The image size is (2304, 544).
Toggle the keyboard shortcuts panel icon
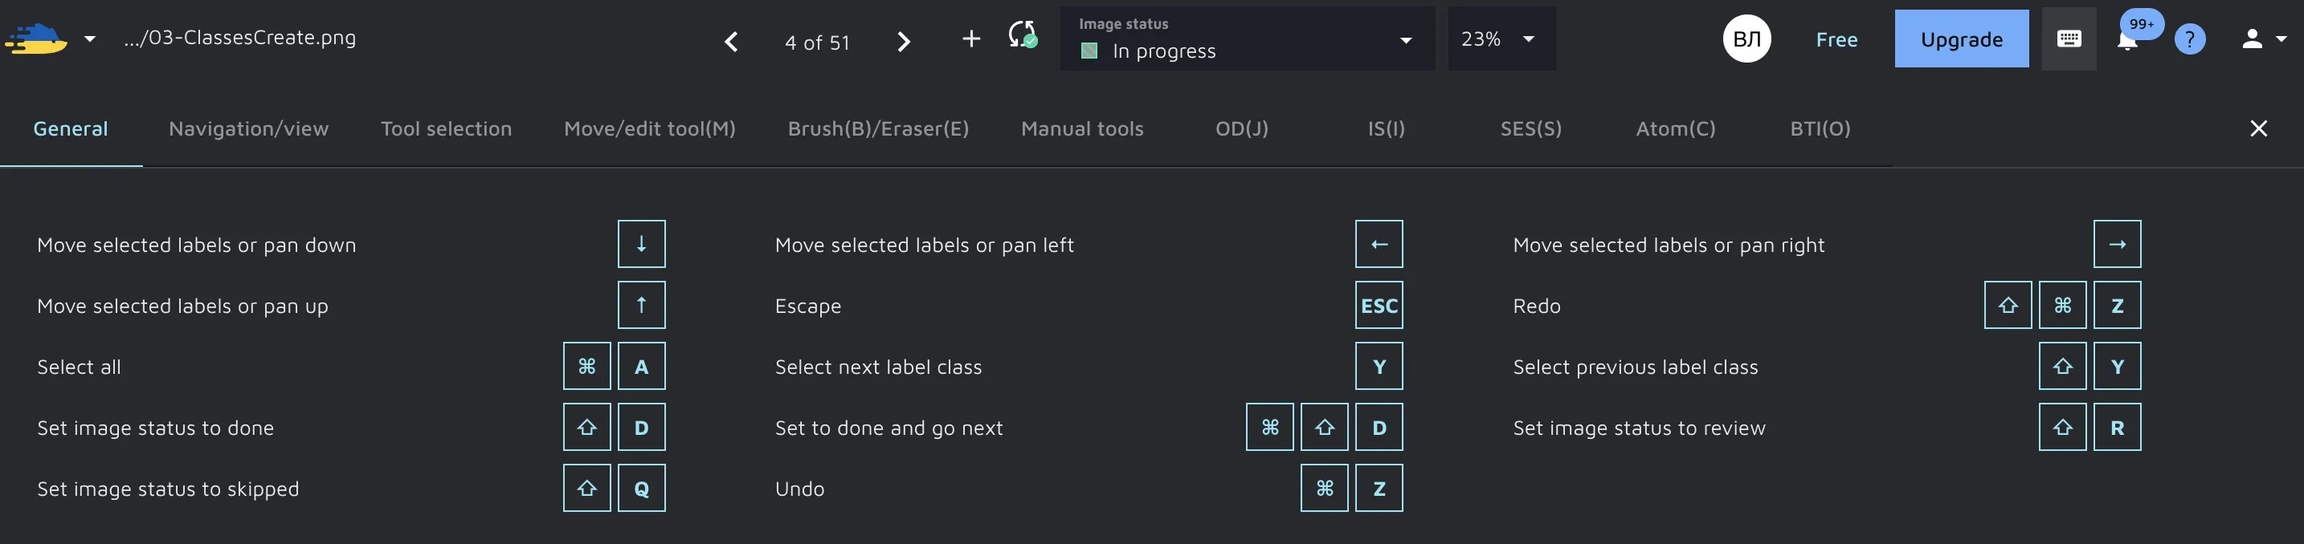2069,39
